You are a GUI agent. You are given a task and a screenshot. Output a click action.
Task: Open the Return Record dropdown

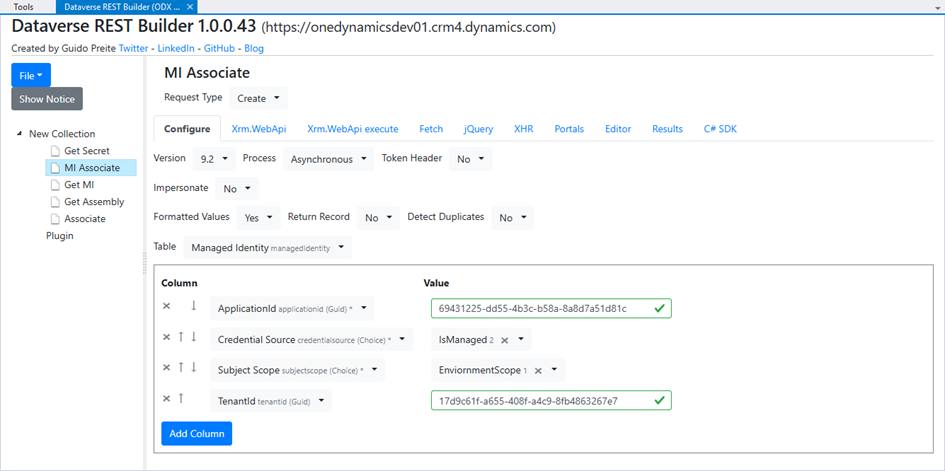[x=378, y=218]
